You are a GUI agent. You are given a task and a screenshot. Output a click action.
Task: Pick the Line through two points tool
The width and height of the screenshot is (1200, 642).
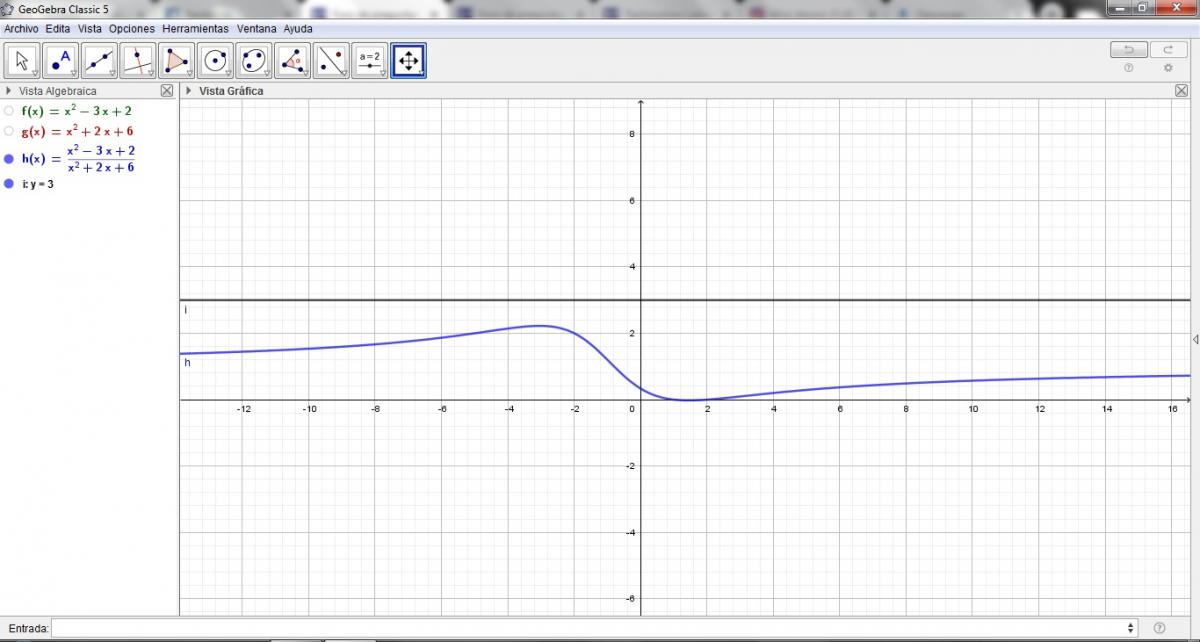(x=99, y=61)
